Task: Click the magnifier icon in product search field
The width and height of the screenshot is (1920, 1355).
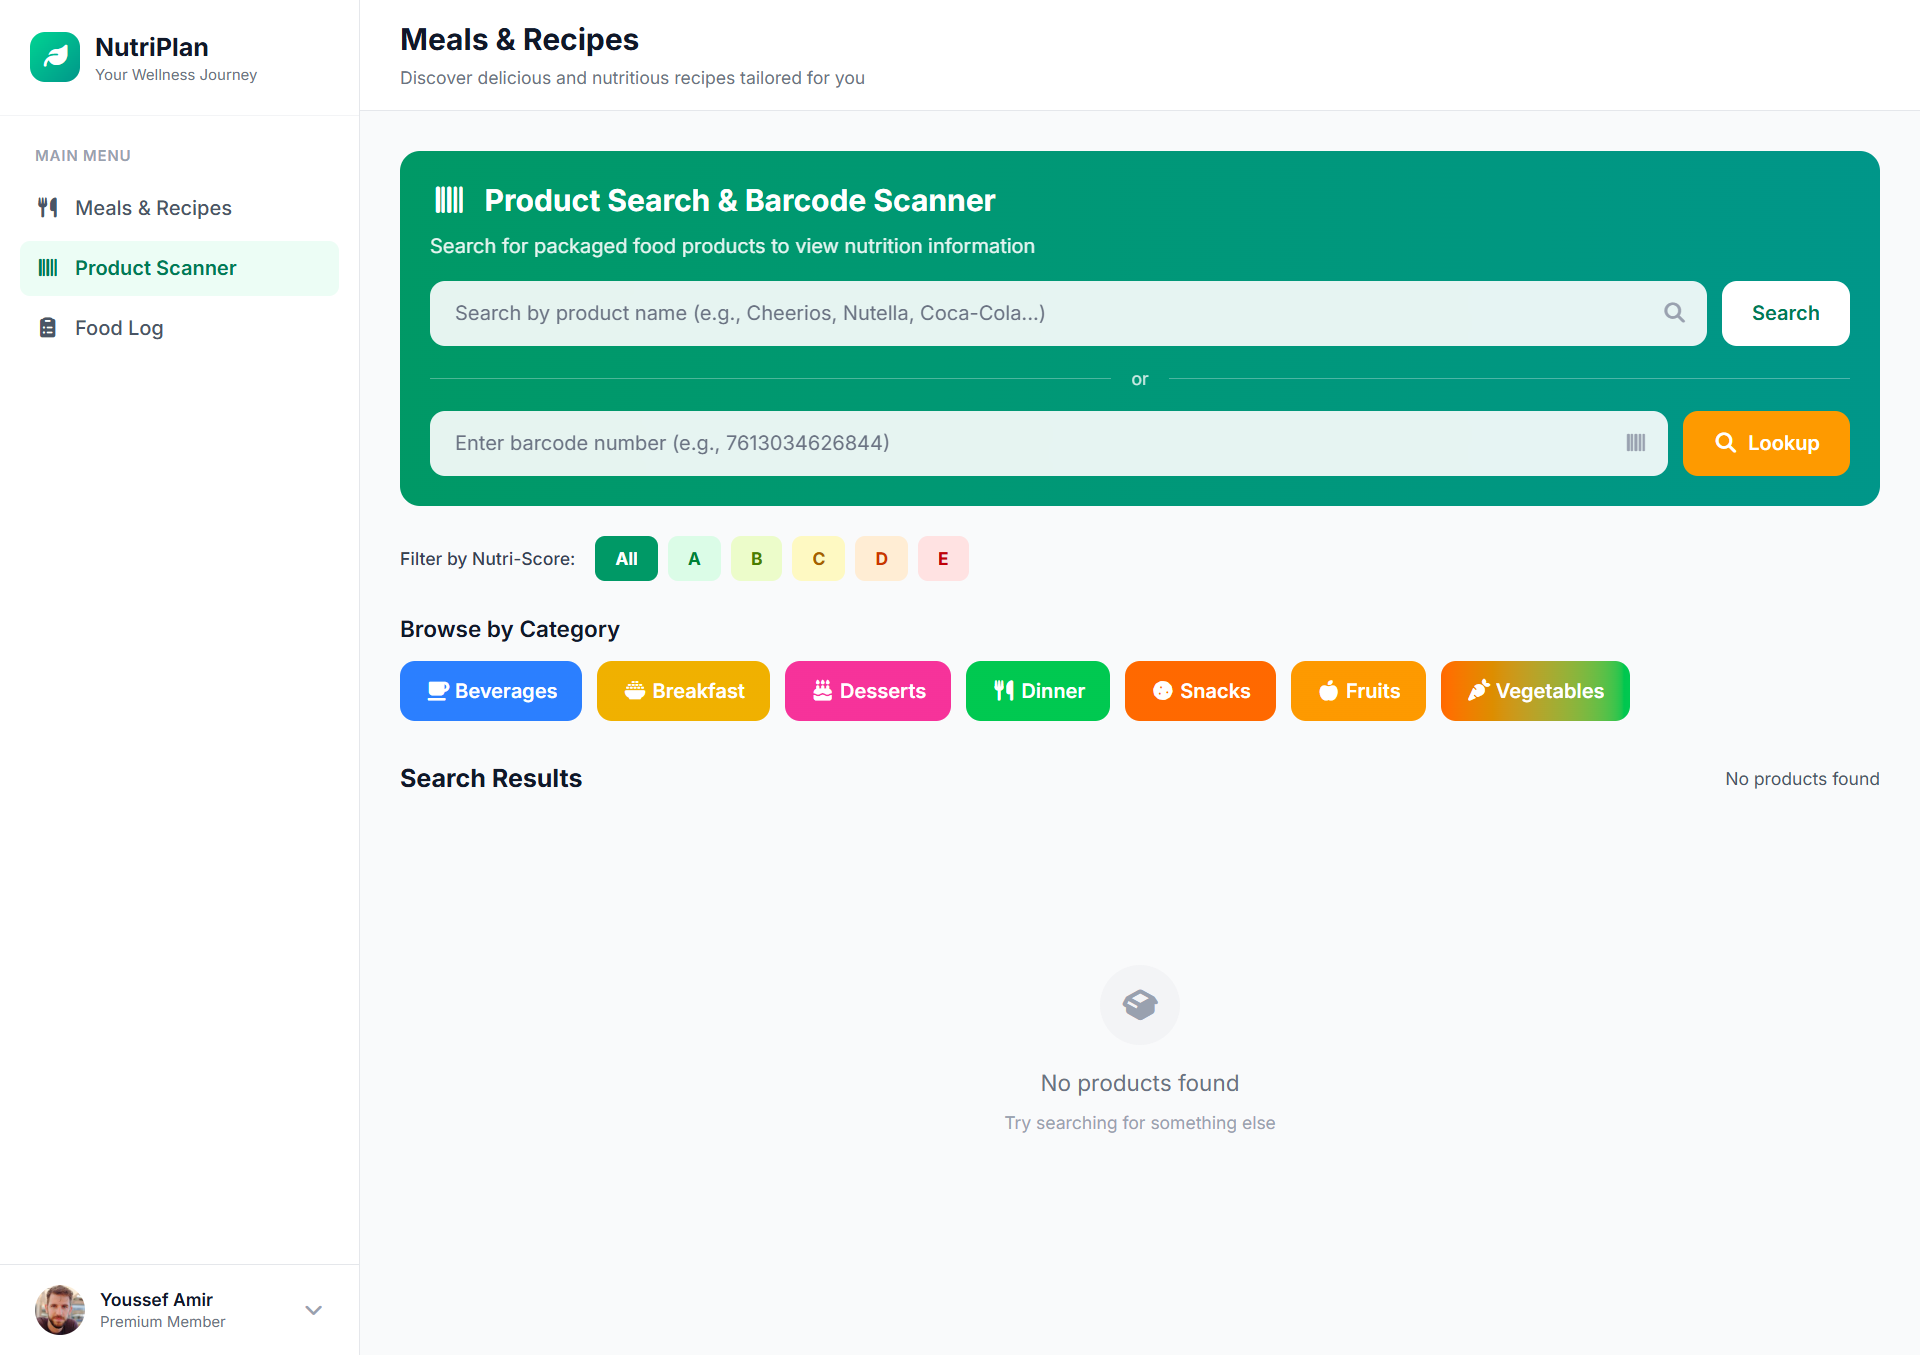Action: (1674, 313)
